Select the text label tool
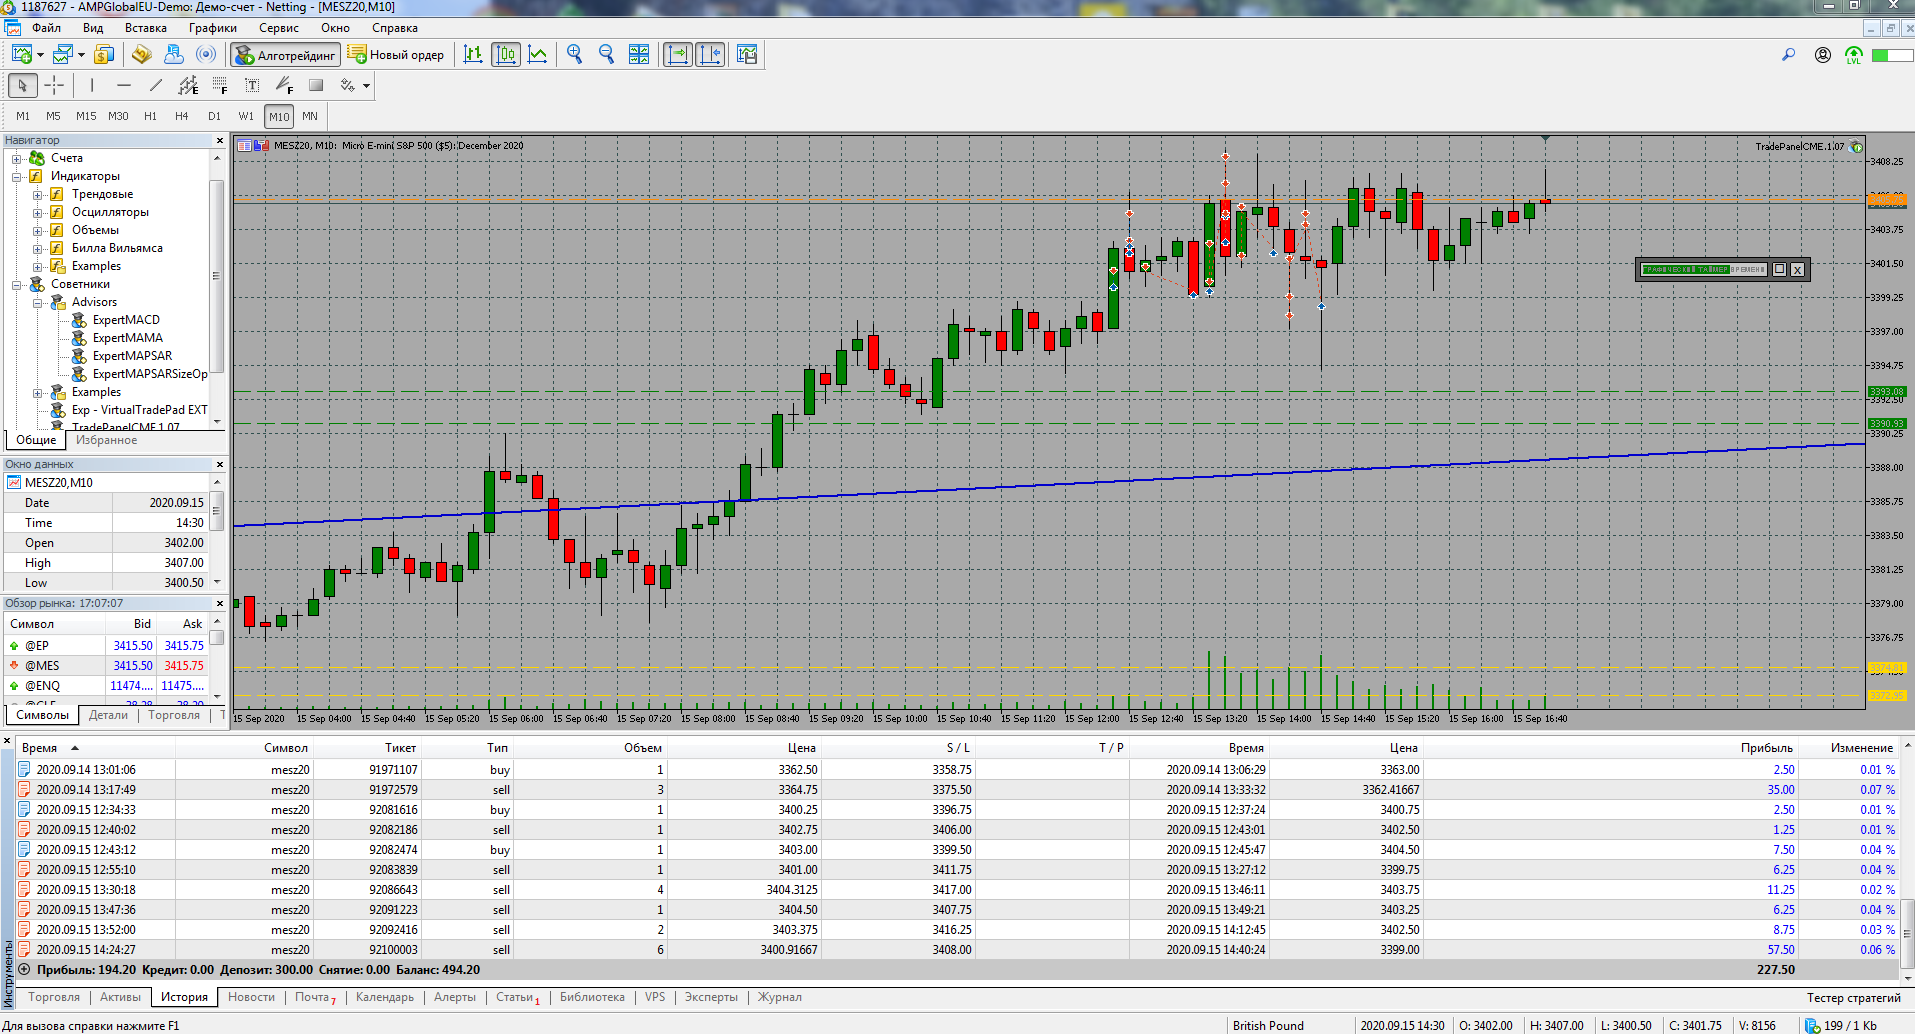The width and height of the screenshot is (1915, 1034). [252, 85]
